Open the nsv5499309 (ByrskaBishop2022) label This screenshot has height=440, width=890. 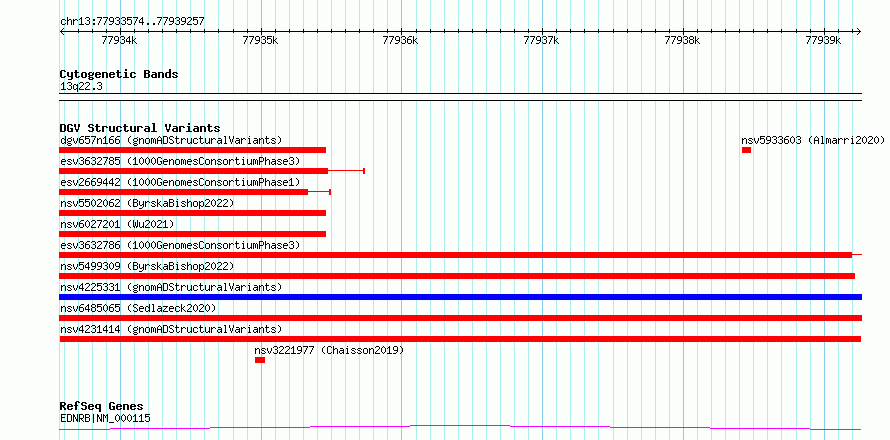tap(147, 266)
